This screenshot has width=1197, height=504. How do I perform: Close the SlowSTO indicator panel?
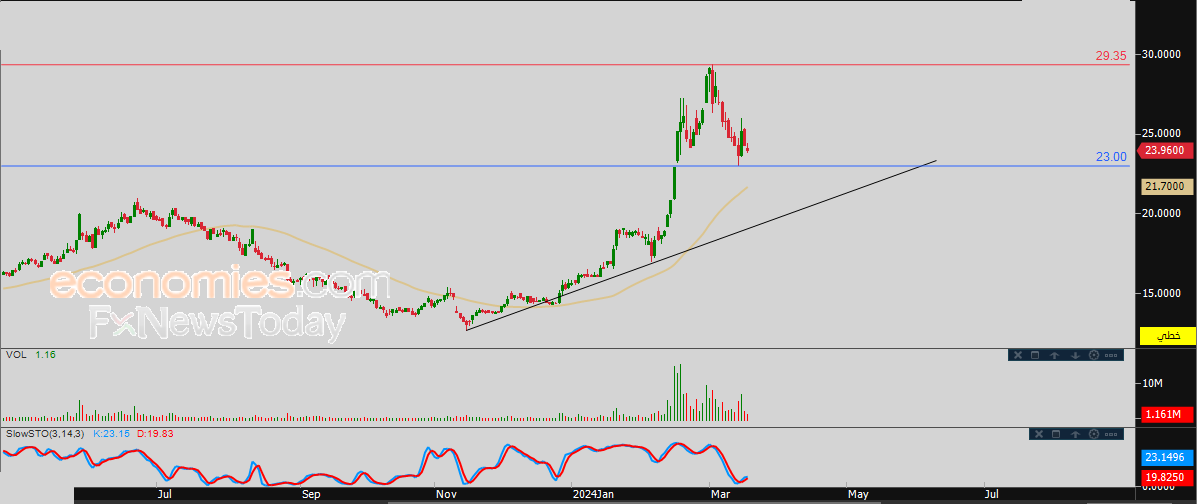point(1037,434)
